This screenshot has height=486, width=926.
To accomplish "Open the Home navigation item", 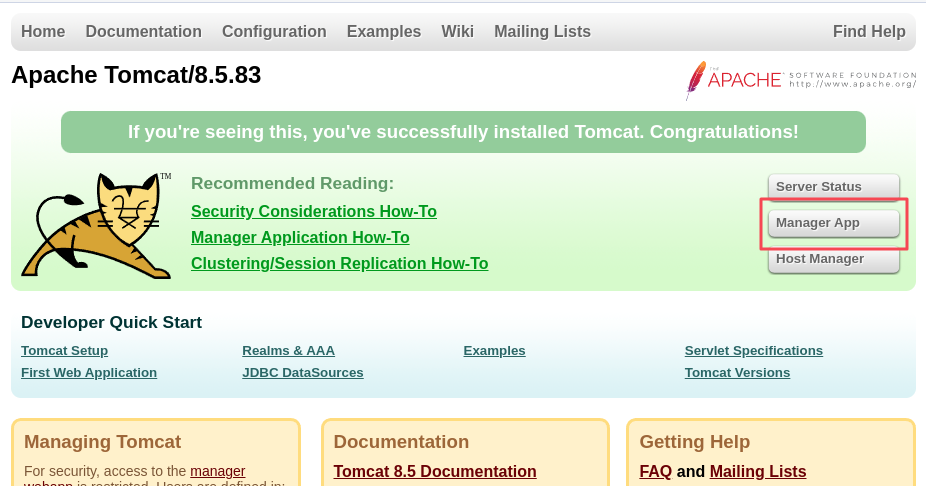I will (43, 31).
